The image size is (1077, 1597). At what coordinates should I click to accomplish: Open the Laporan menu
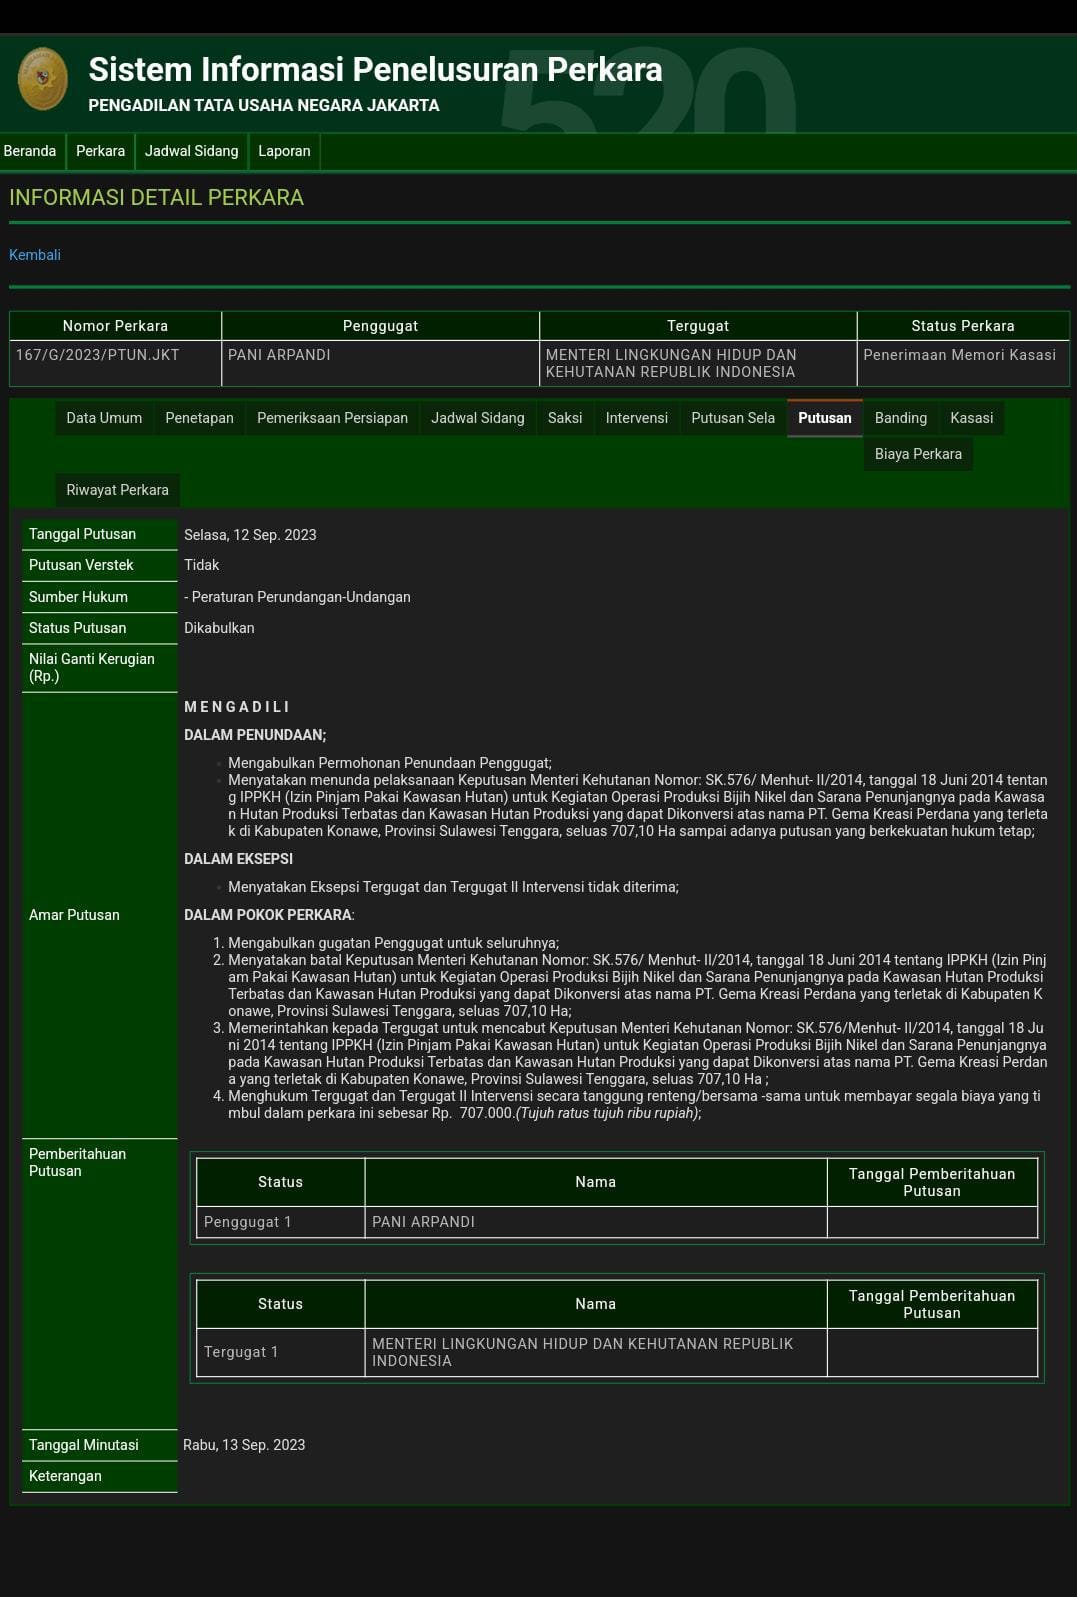pyautogui.click(x=284, y=151)
